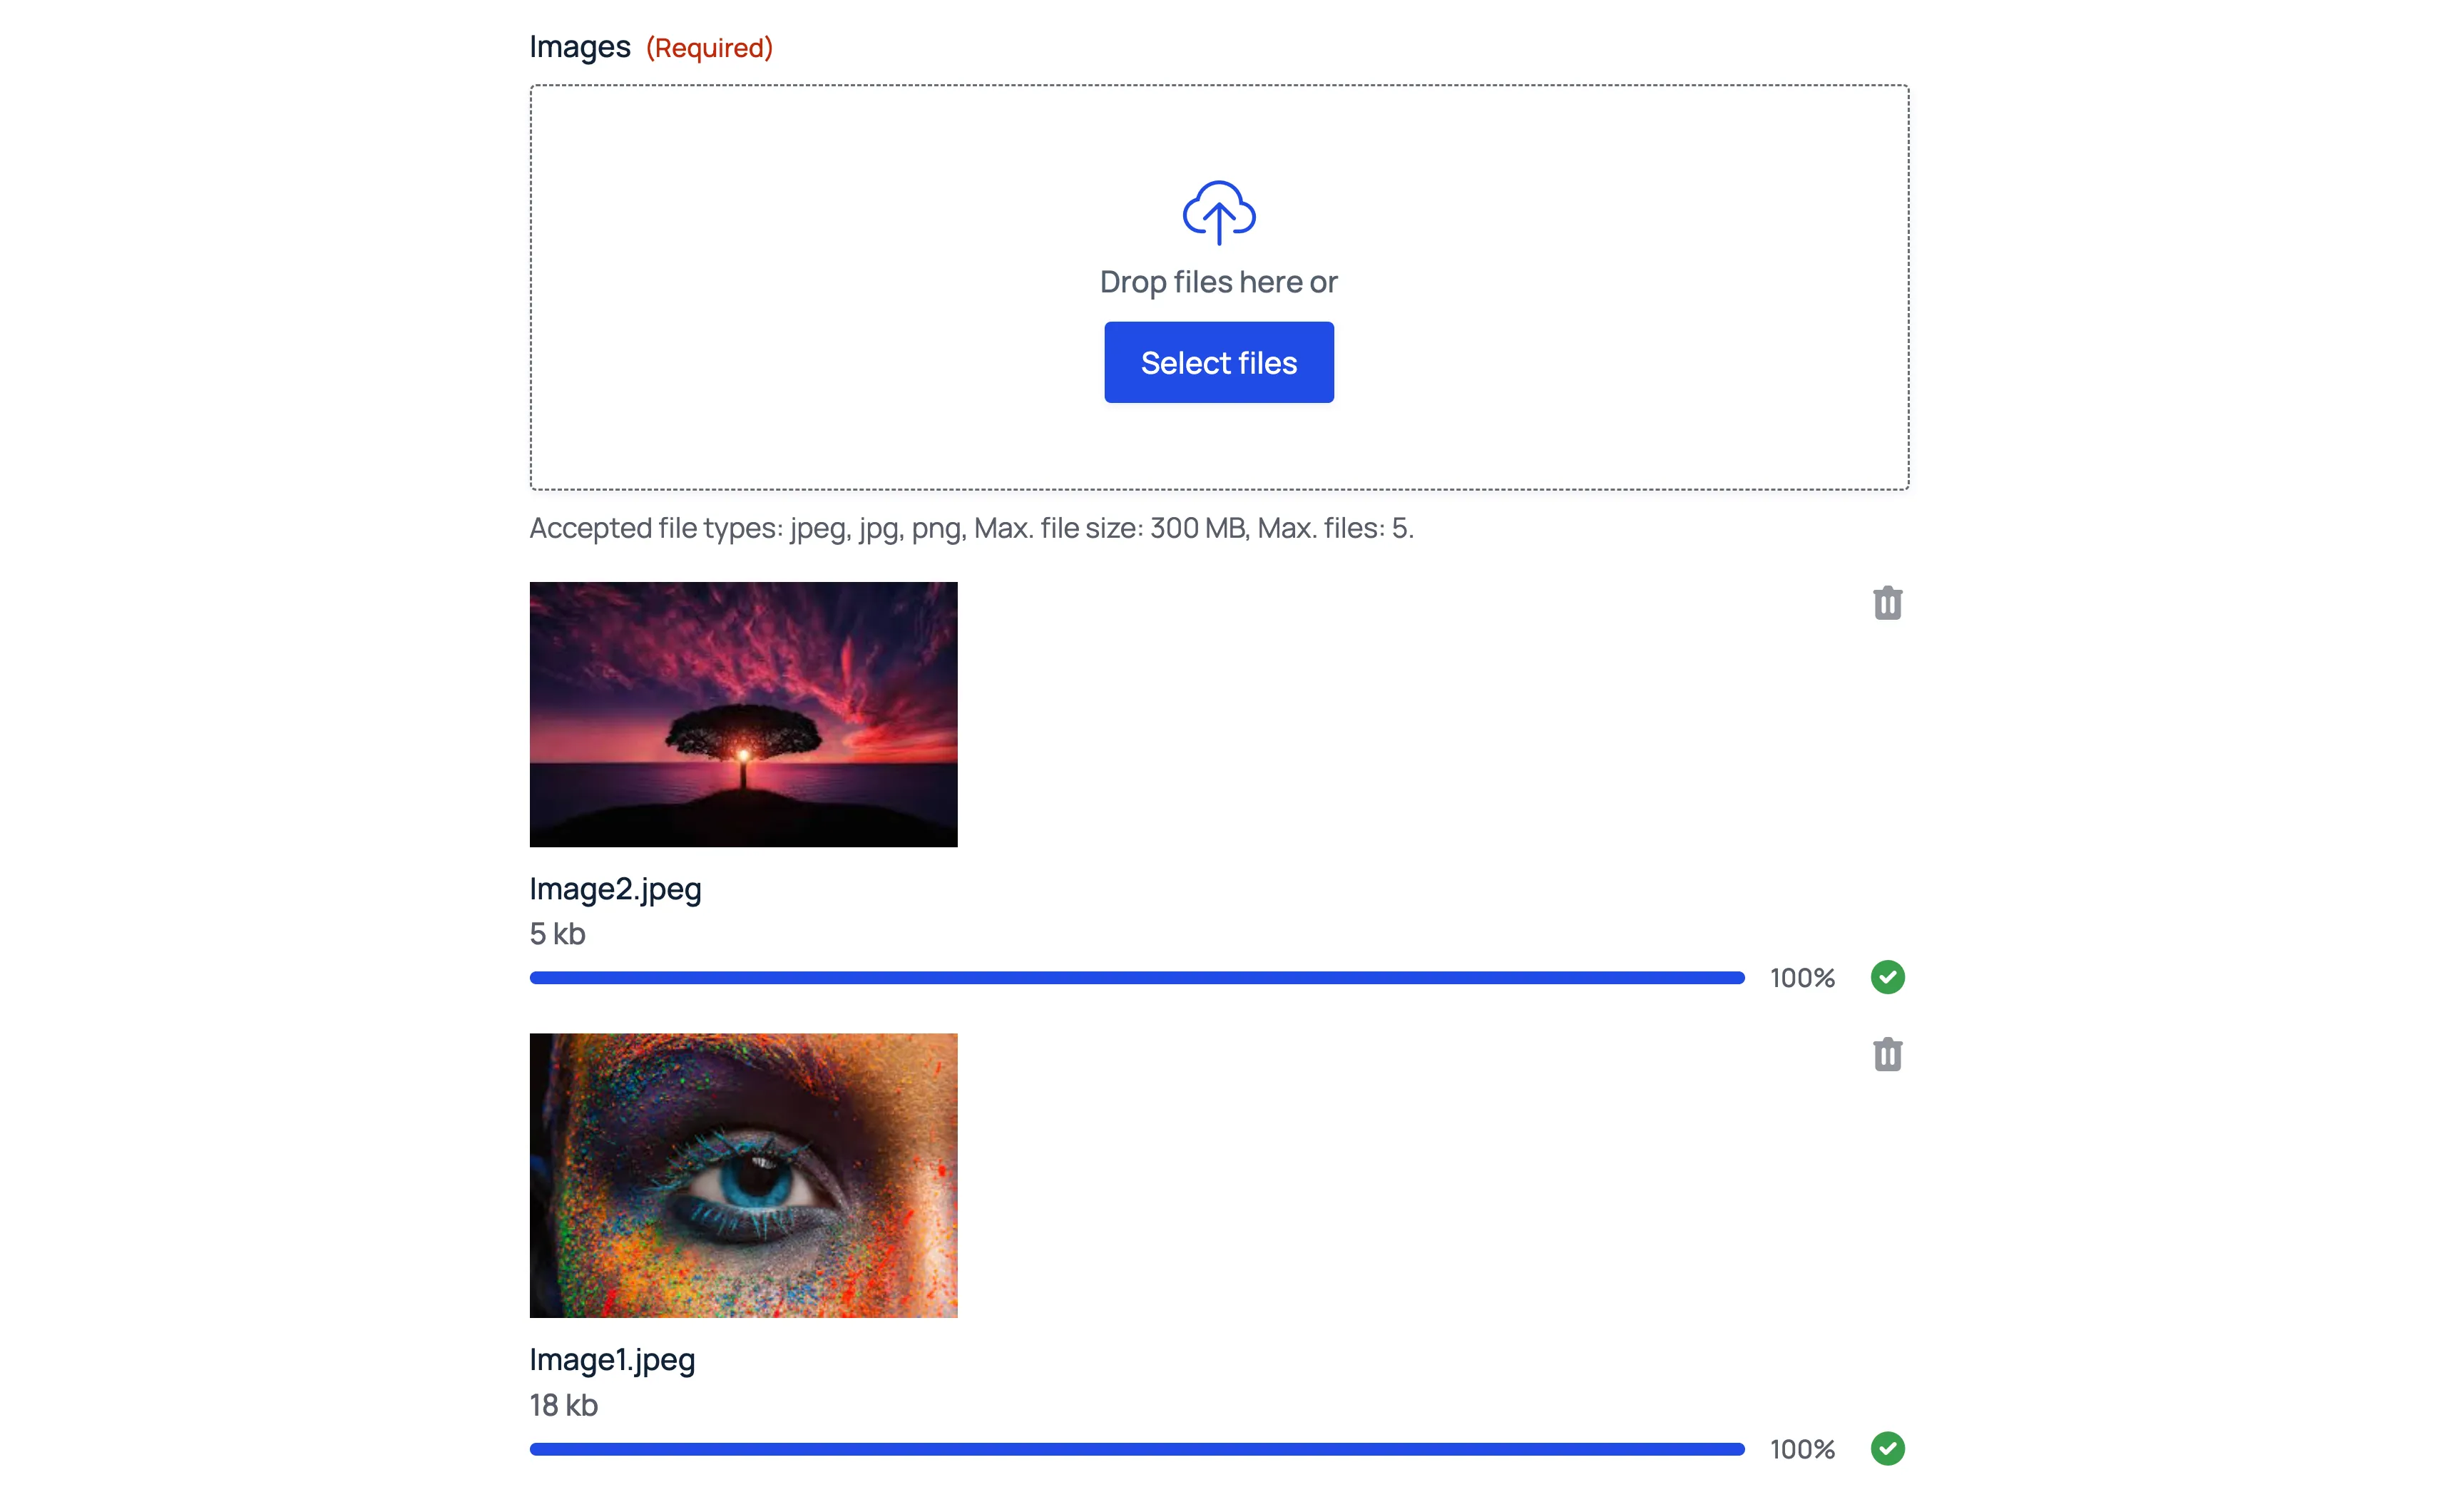Click Image2.jpeg upload progress bar
Image resolution: width=2439 pixels, height=1512 pixels.
point(1136,977)
